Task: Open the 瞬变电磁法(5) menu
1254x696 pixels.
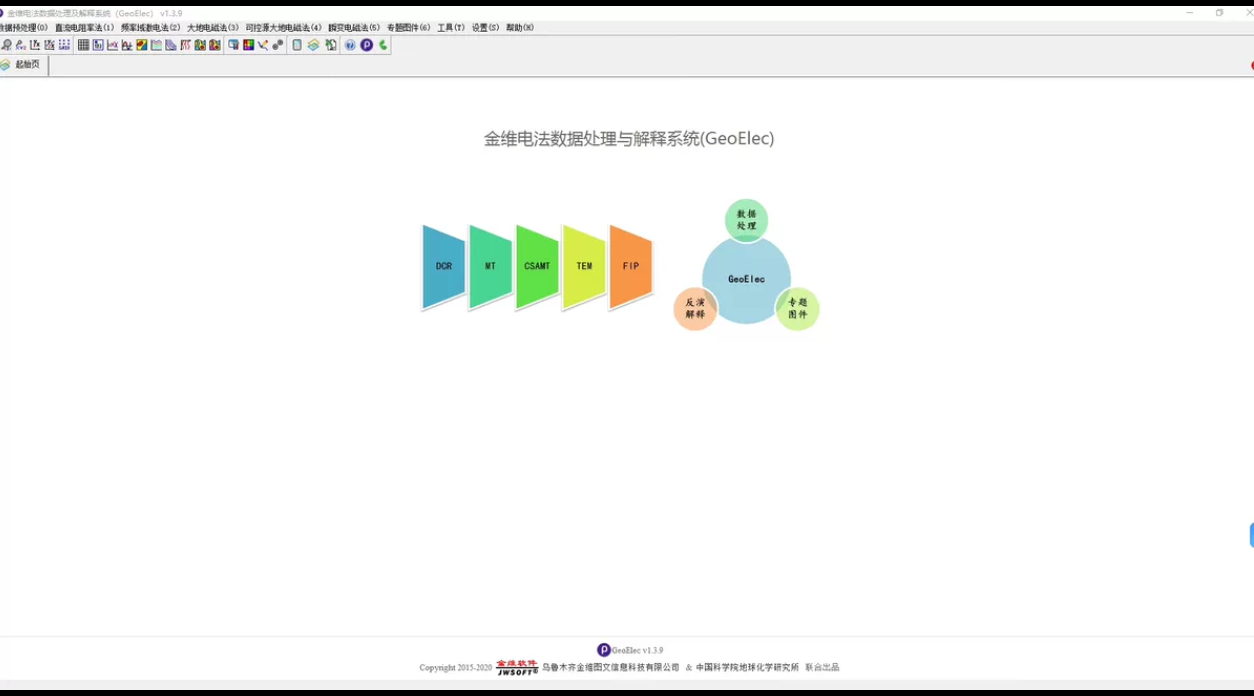Action: [354, 28]
